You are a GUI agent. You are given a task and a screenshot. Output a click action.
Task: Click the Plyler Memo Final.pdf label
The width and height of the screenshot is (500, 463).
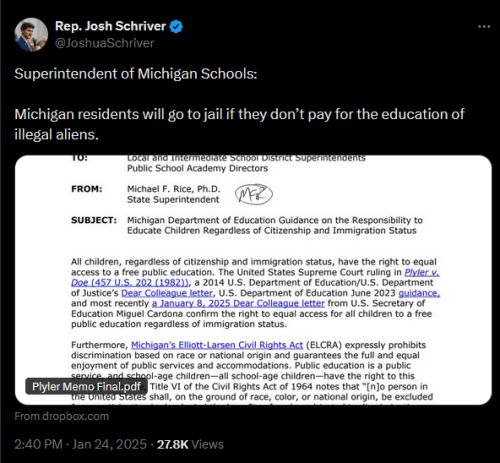coord(86,387)
